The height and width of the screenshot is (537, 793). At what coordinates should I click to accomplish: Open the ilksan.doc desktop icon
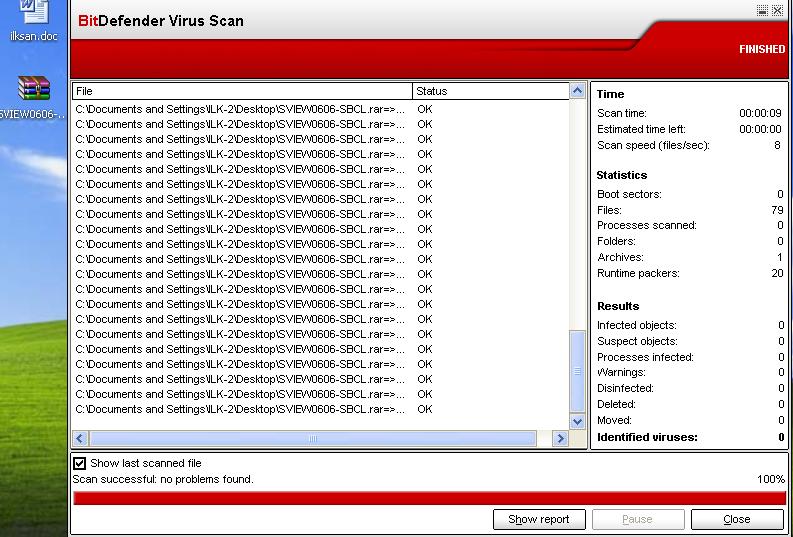(34, 20)
